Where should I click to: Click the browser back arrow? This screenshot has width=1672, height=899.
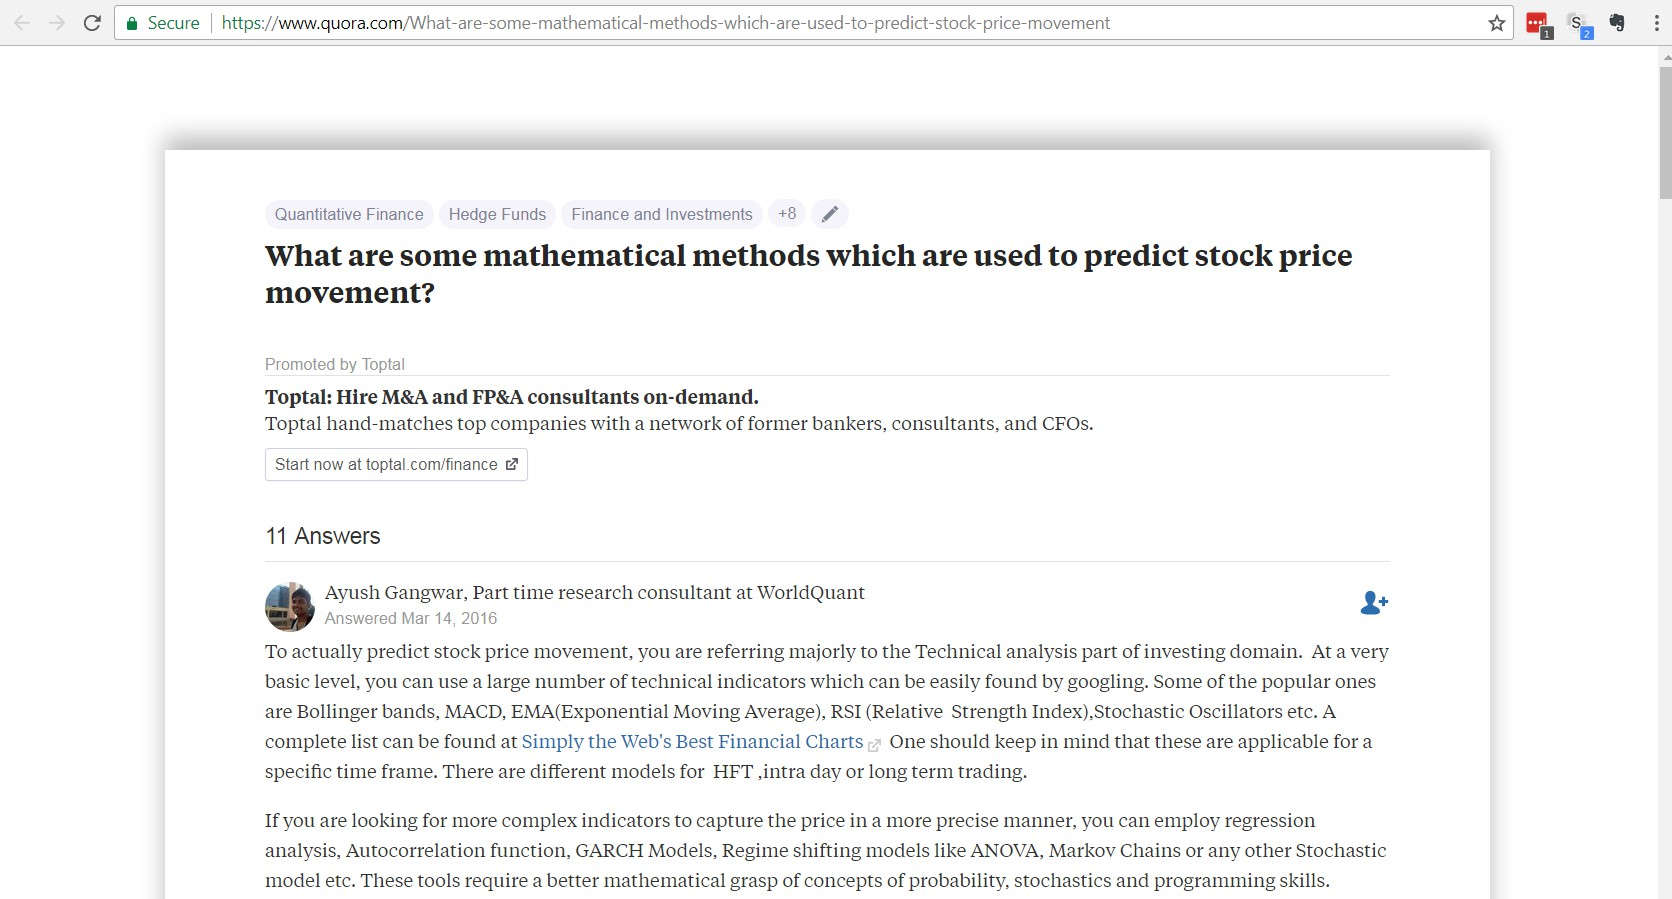(x=22, y=23)
